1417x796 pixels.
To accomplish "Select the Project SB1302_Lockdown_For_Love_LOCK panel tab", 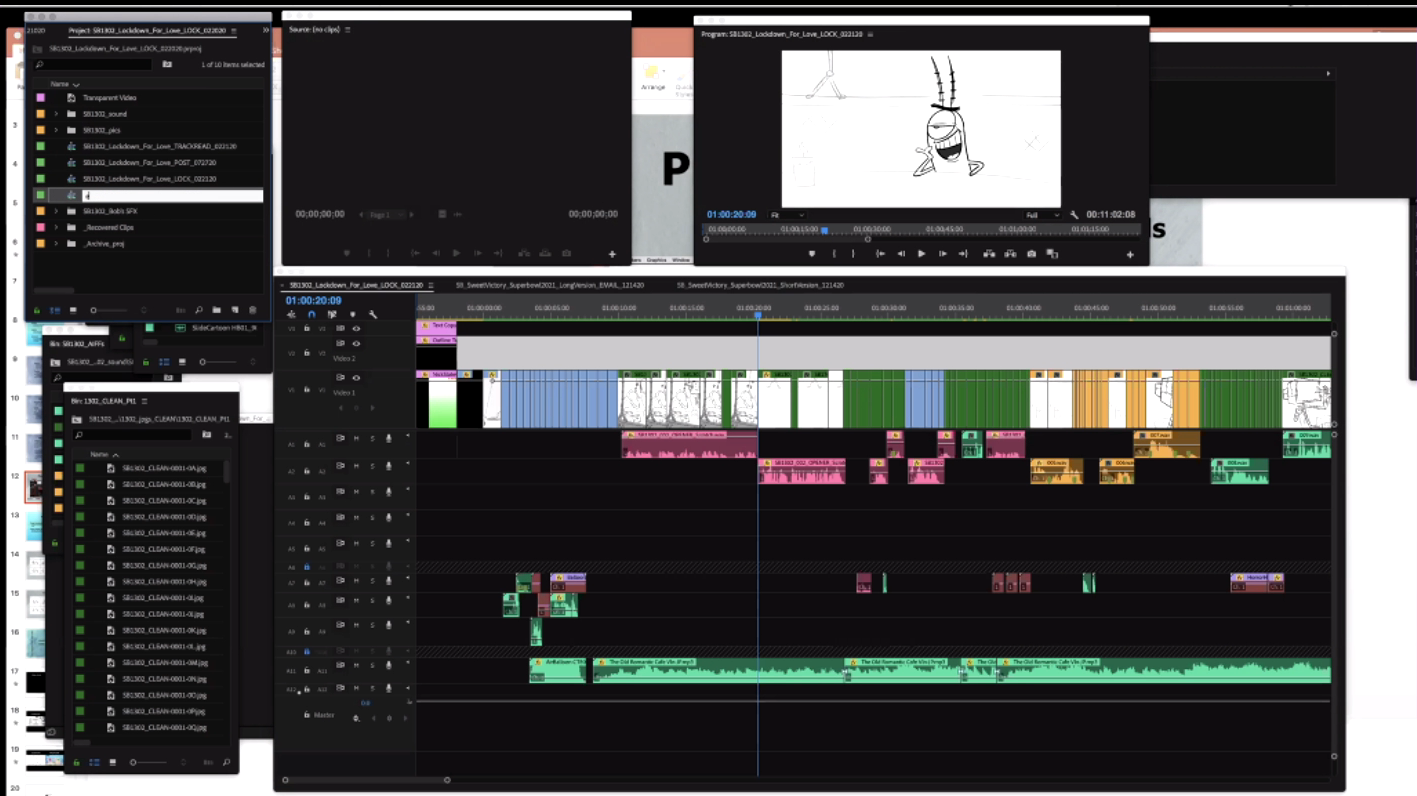I will pyautogui.click(x=148, y=31).
